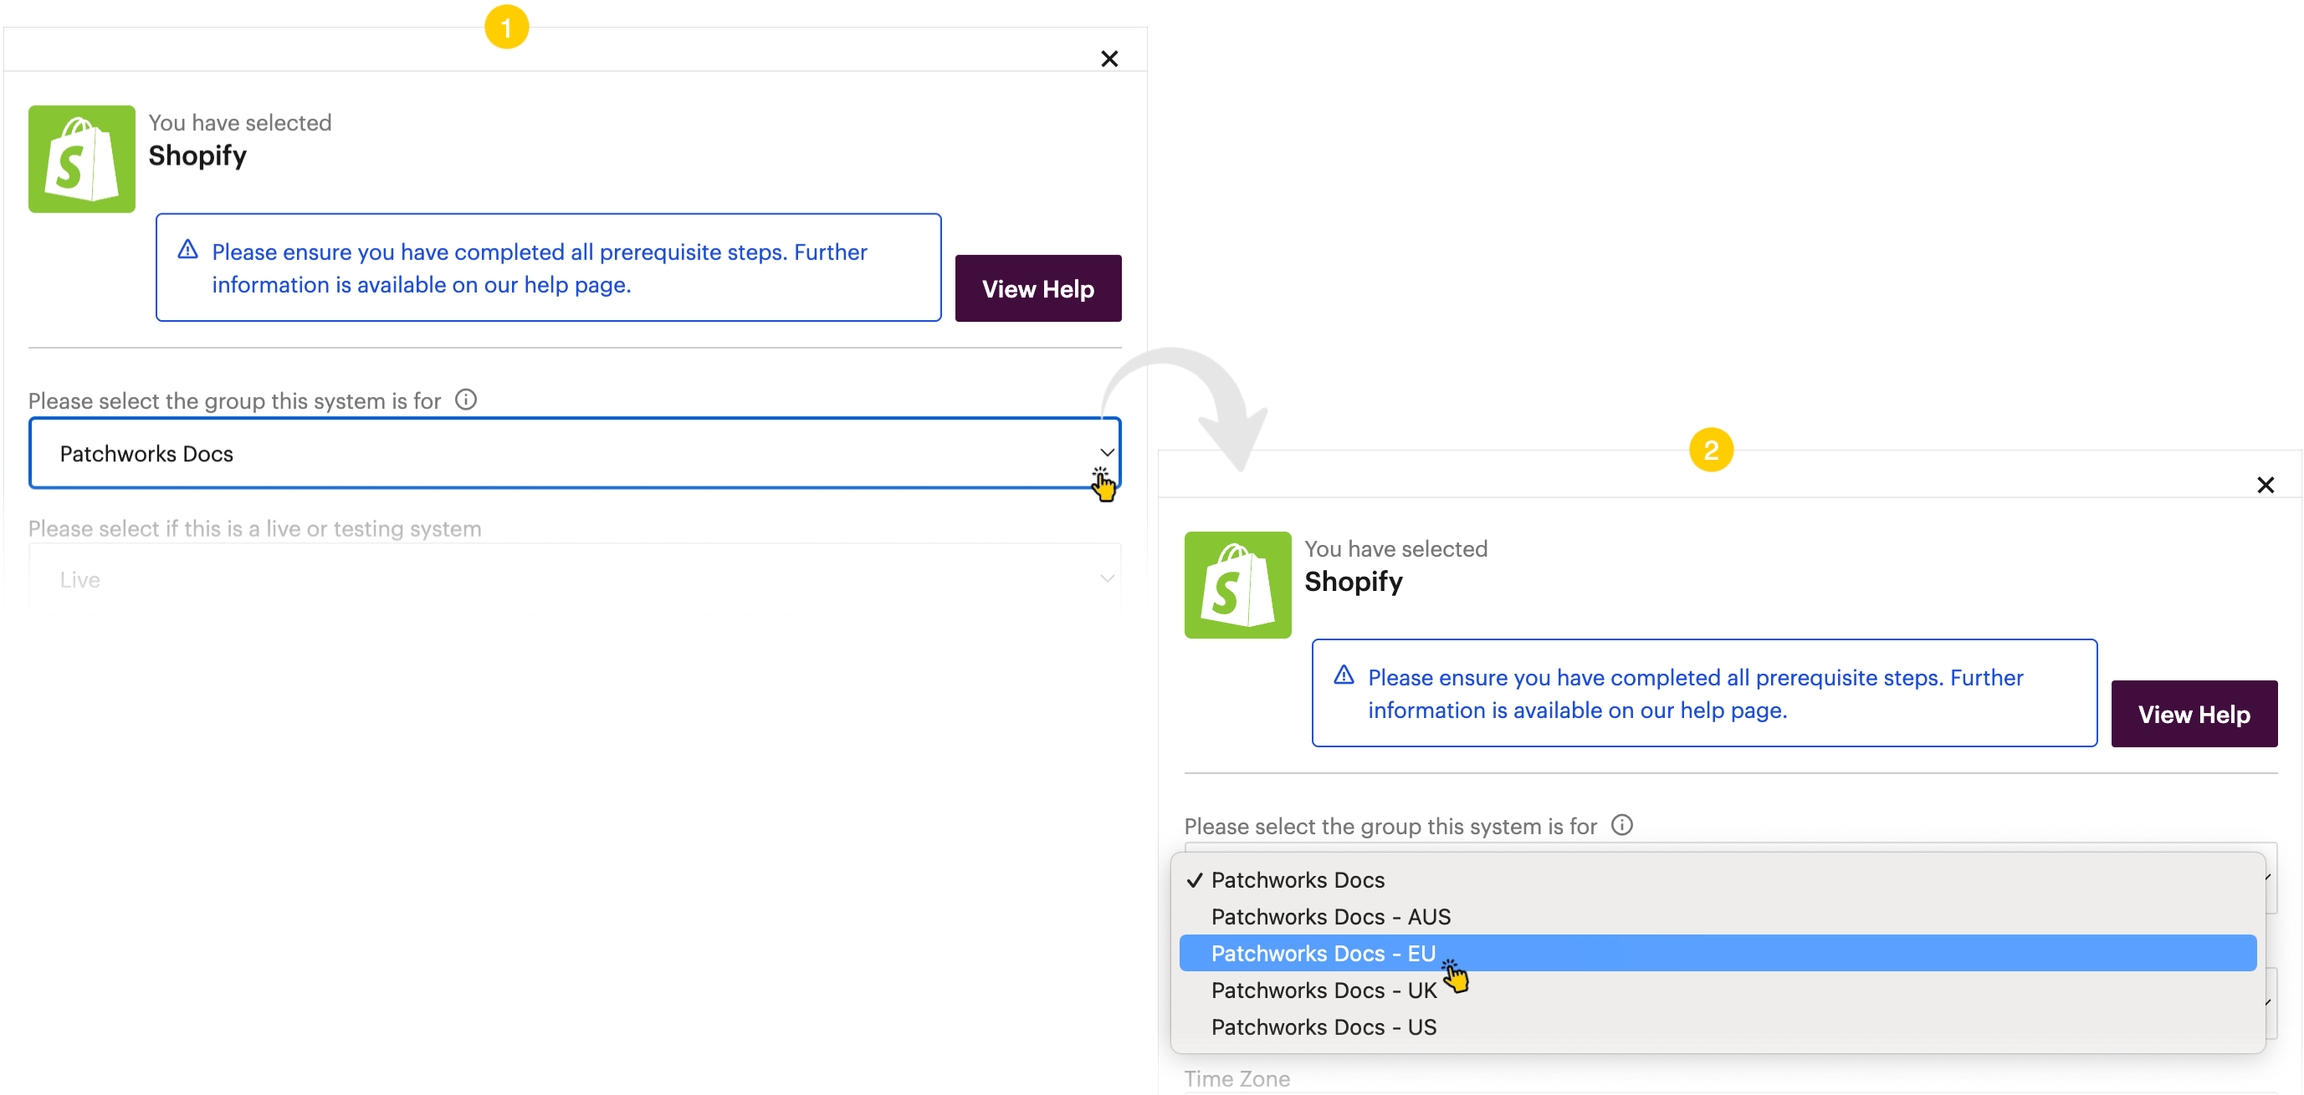Click info icon beside group label, panel 1
Screen dimensions: 2304x1095
pyautogui.click(x=466, y=400)
